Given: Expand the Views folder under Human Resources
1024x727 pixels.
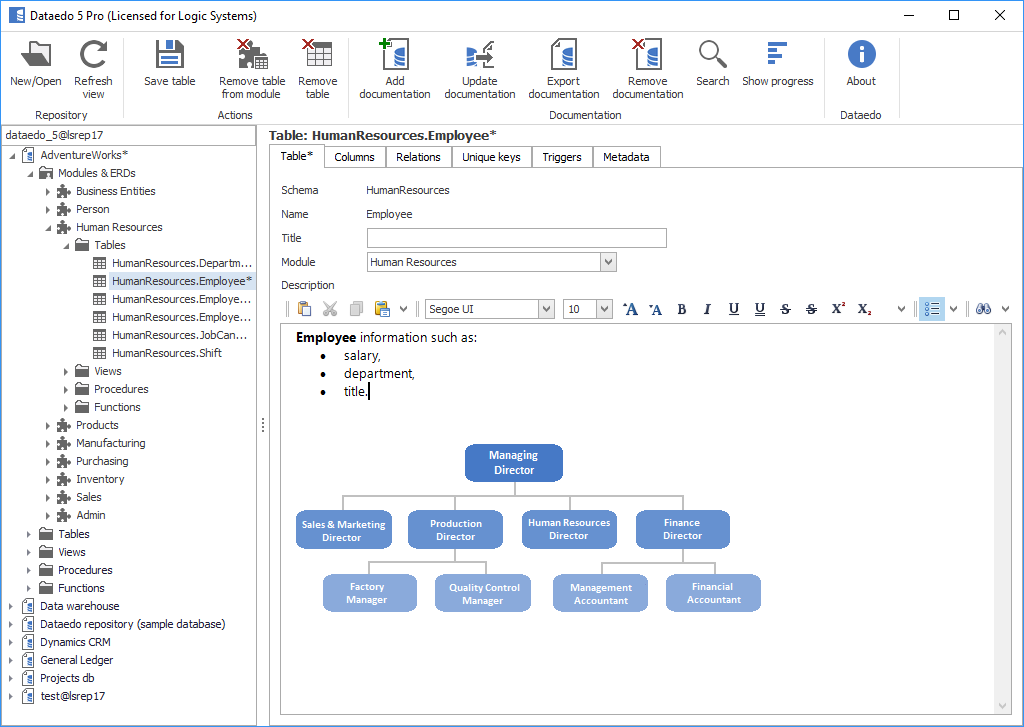Looking at the screenshot, I should [66, 371].
